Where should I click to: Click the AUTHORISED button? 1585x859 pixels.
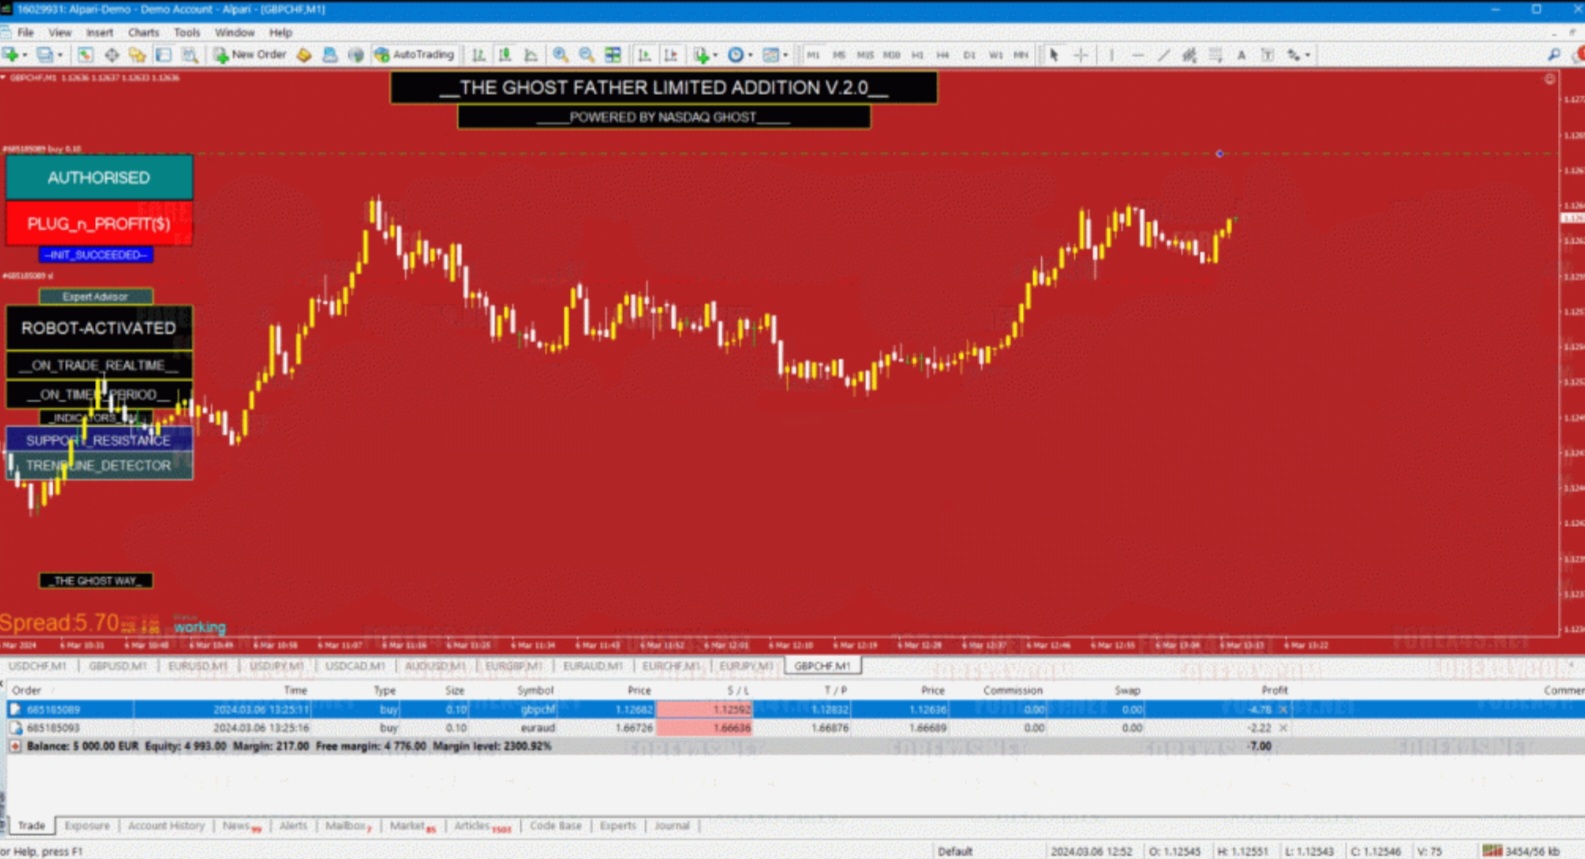click(99, 178)
